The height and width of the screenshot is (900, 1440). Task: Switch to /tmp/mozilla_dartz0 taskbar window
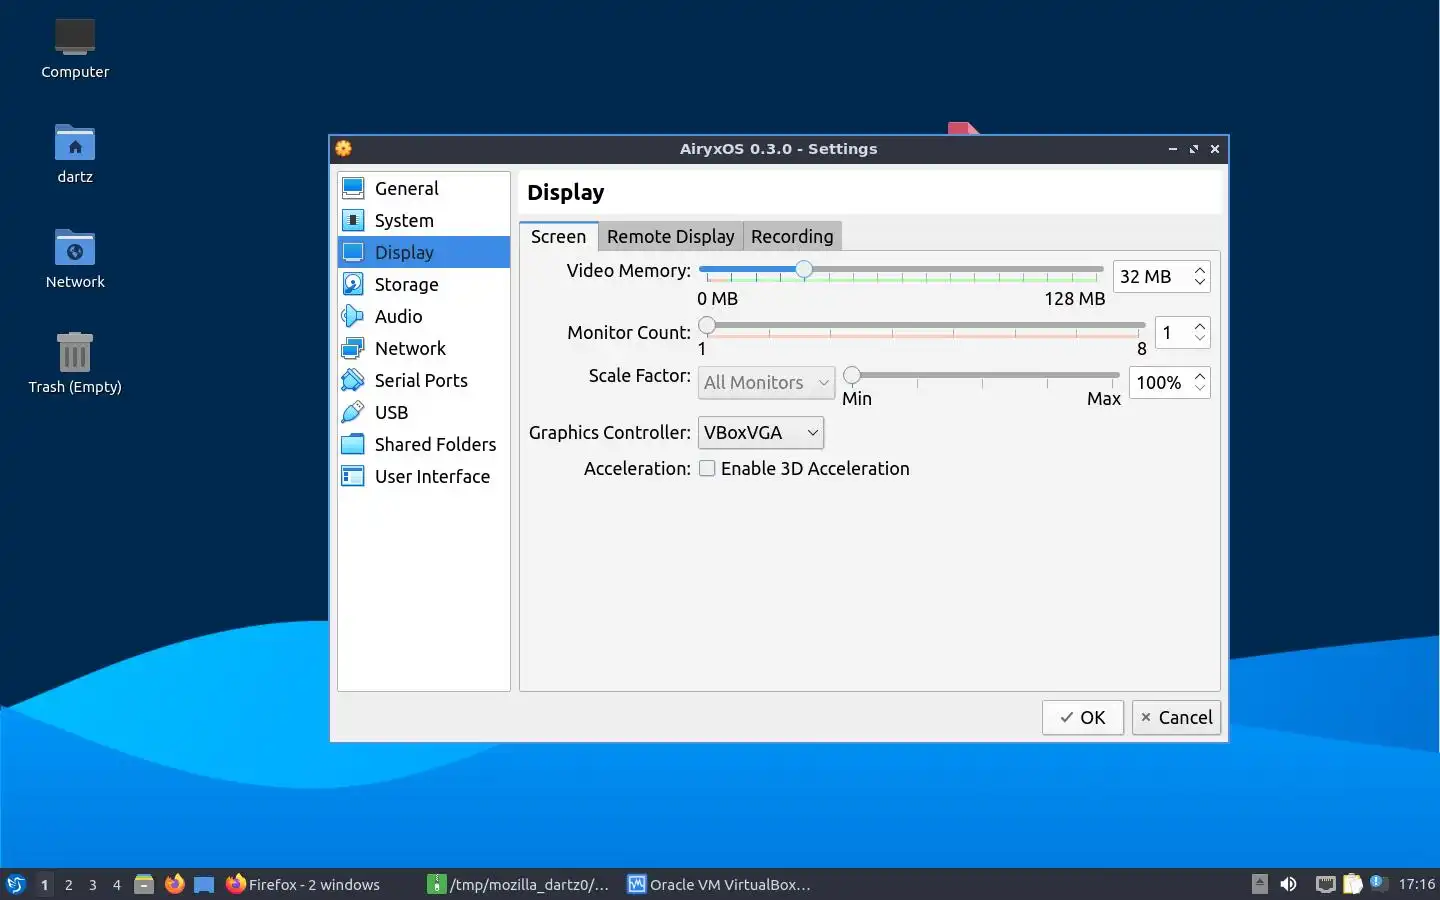coord(519,884)
